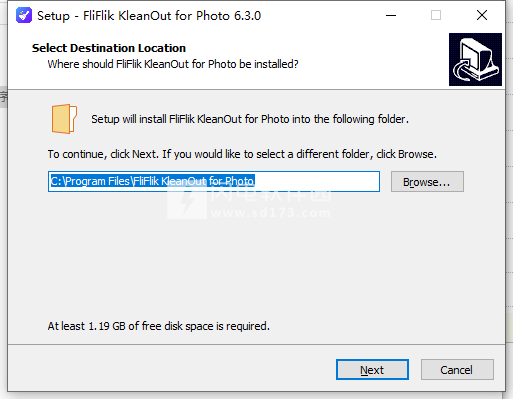Click the setup wizard computer image
This screenshot has height=399, width=513.
[475, 59]
